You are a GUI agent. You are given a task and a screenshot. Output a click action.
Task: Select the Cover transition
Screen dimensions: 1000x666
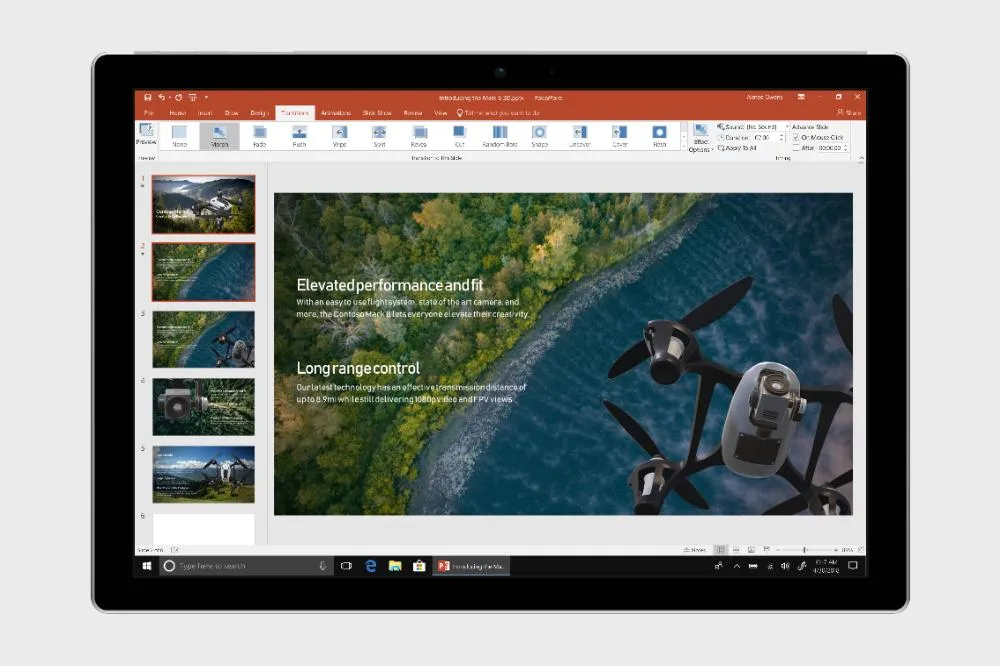coord(620,137)
